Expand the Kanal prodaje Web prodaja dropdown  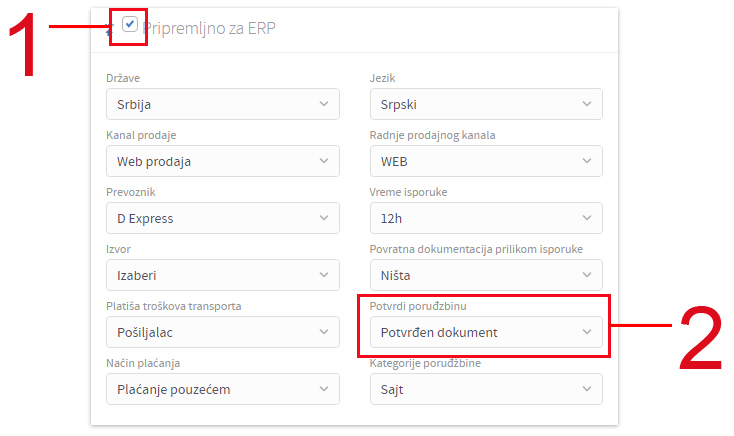pos(223,161)
